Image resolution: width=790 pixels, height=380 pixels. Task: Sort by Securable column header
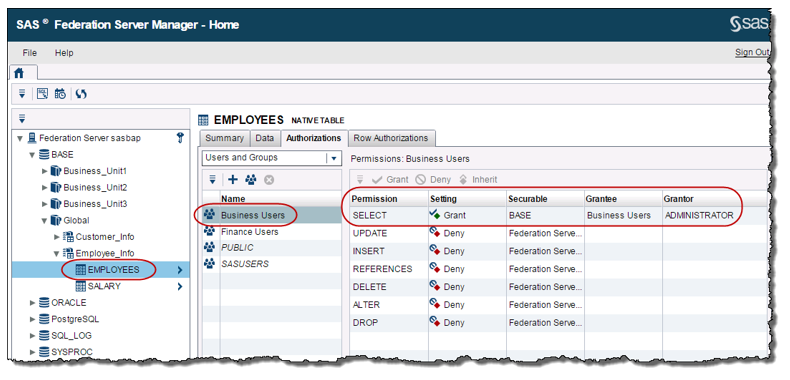click(x=545, y=199)
